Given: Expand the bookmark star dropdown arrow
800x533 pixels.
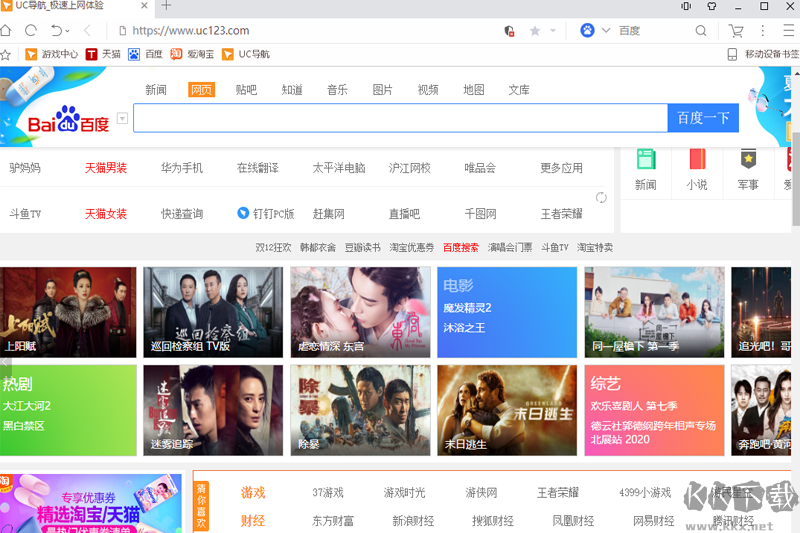Looking at the screenshot, I should [553, 31].
